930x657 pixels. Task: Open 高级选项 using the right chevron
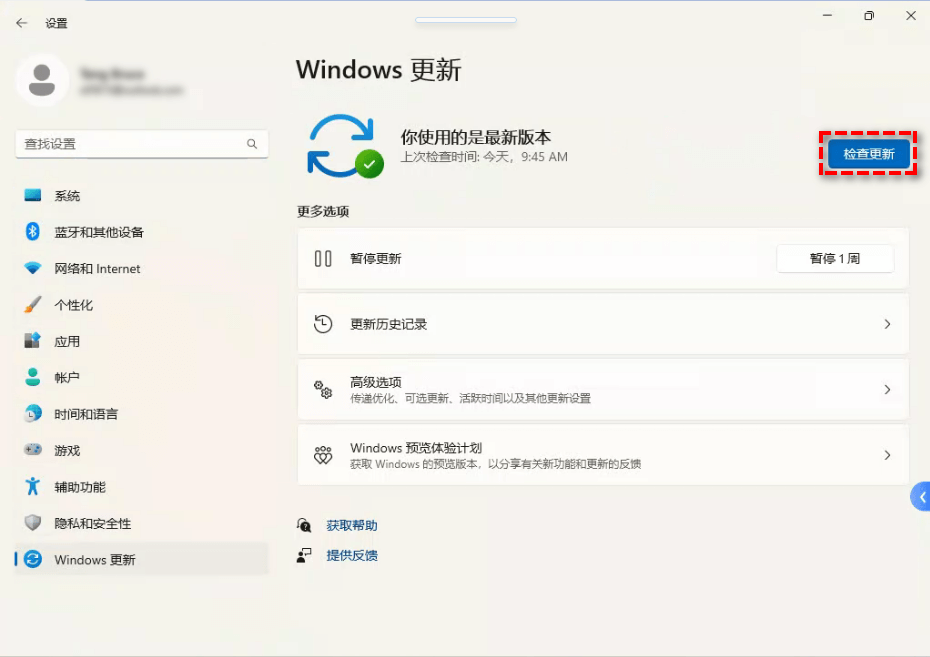(888, 390)
